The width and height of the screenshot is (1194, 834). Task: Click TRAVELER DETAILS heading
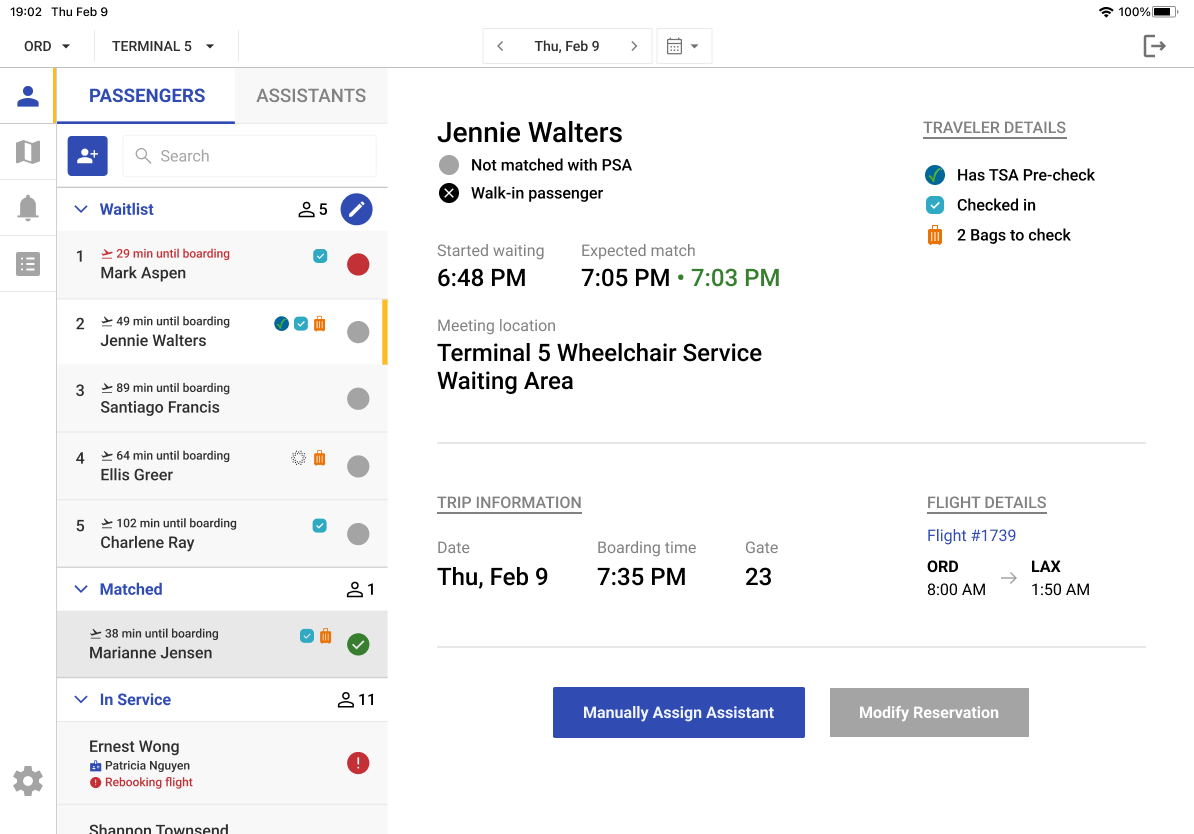click(x=994, y=128)
